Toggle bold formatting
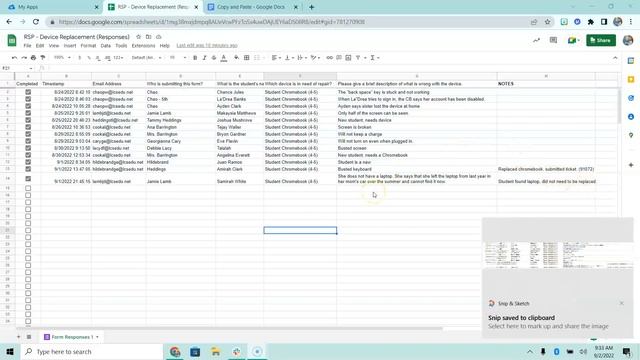The image size is (640, 360). pos(195,58)
